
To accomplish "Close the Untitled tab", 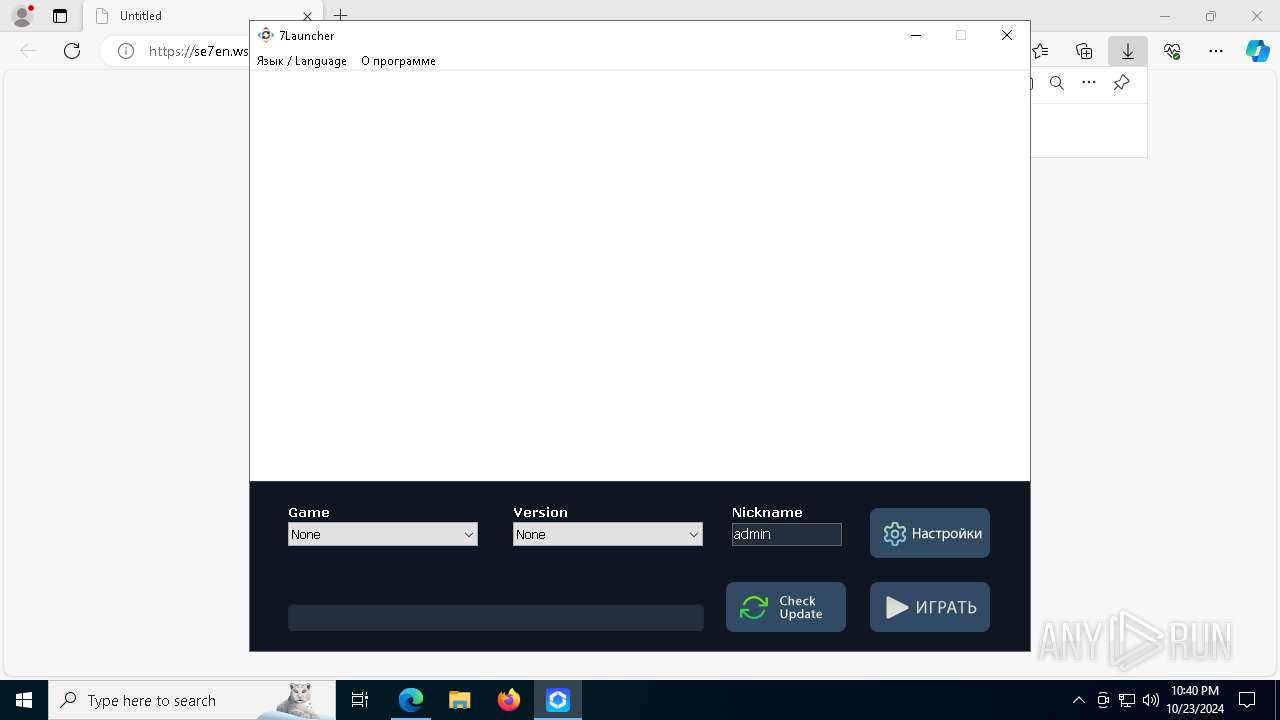I will coord(307,16).
